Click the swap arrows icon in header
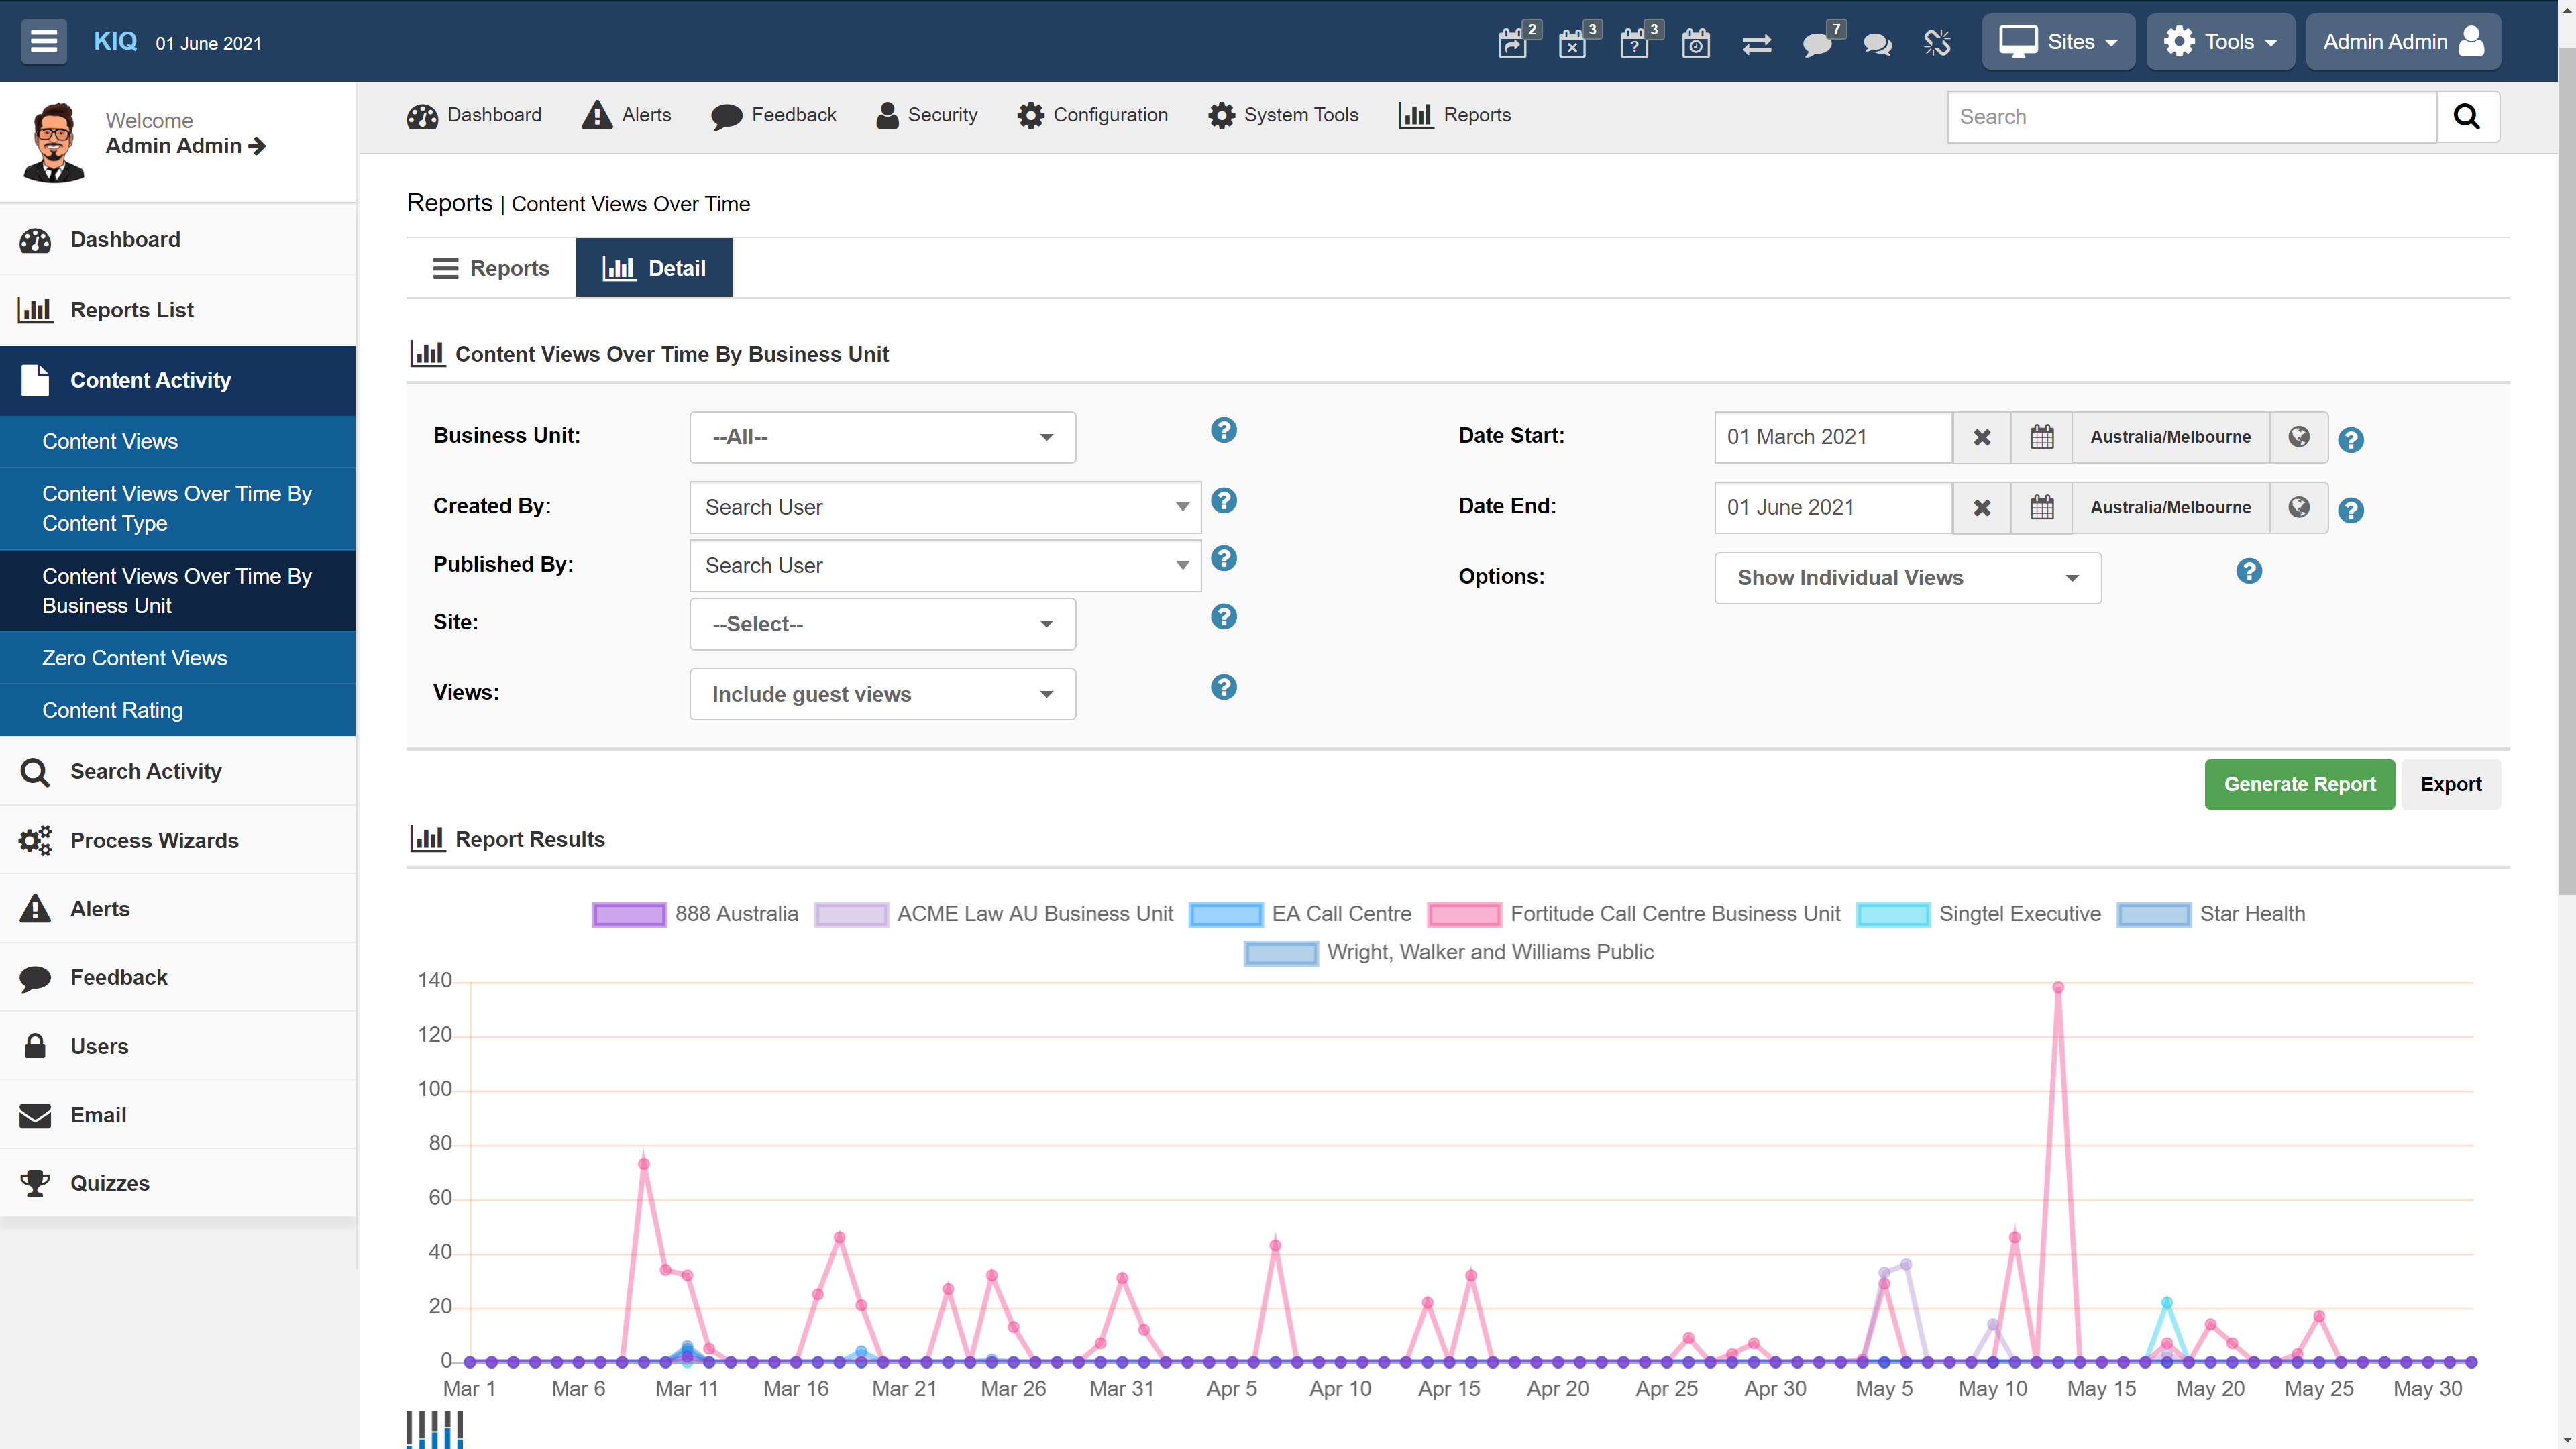This screenshot has width=2576, height=1449. click(x=1756, y=43)
